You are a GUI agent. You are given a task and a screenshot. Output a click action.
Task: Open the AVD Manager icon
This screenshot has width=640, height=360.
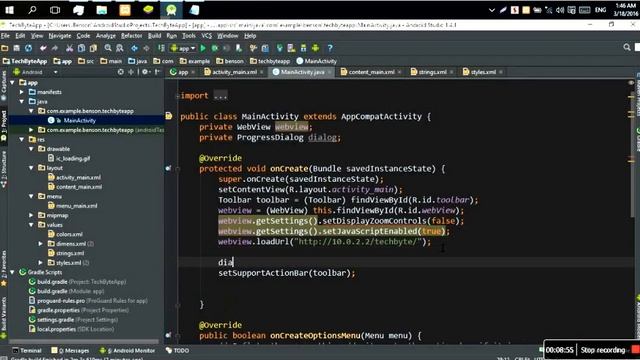[x=291, y=48]
